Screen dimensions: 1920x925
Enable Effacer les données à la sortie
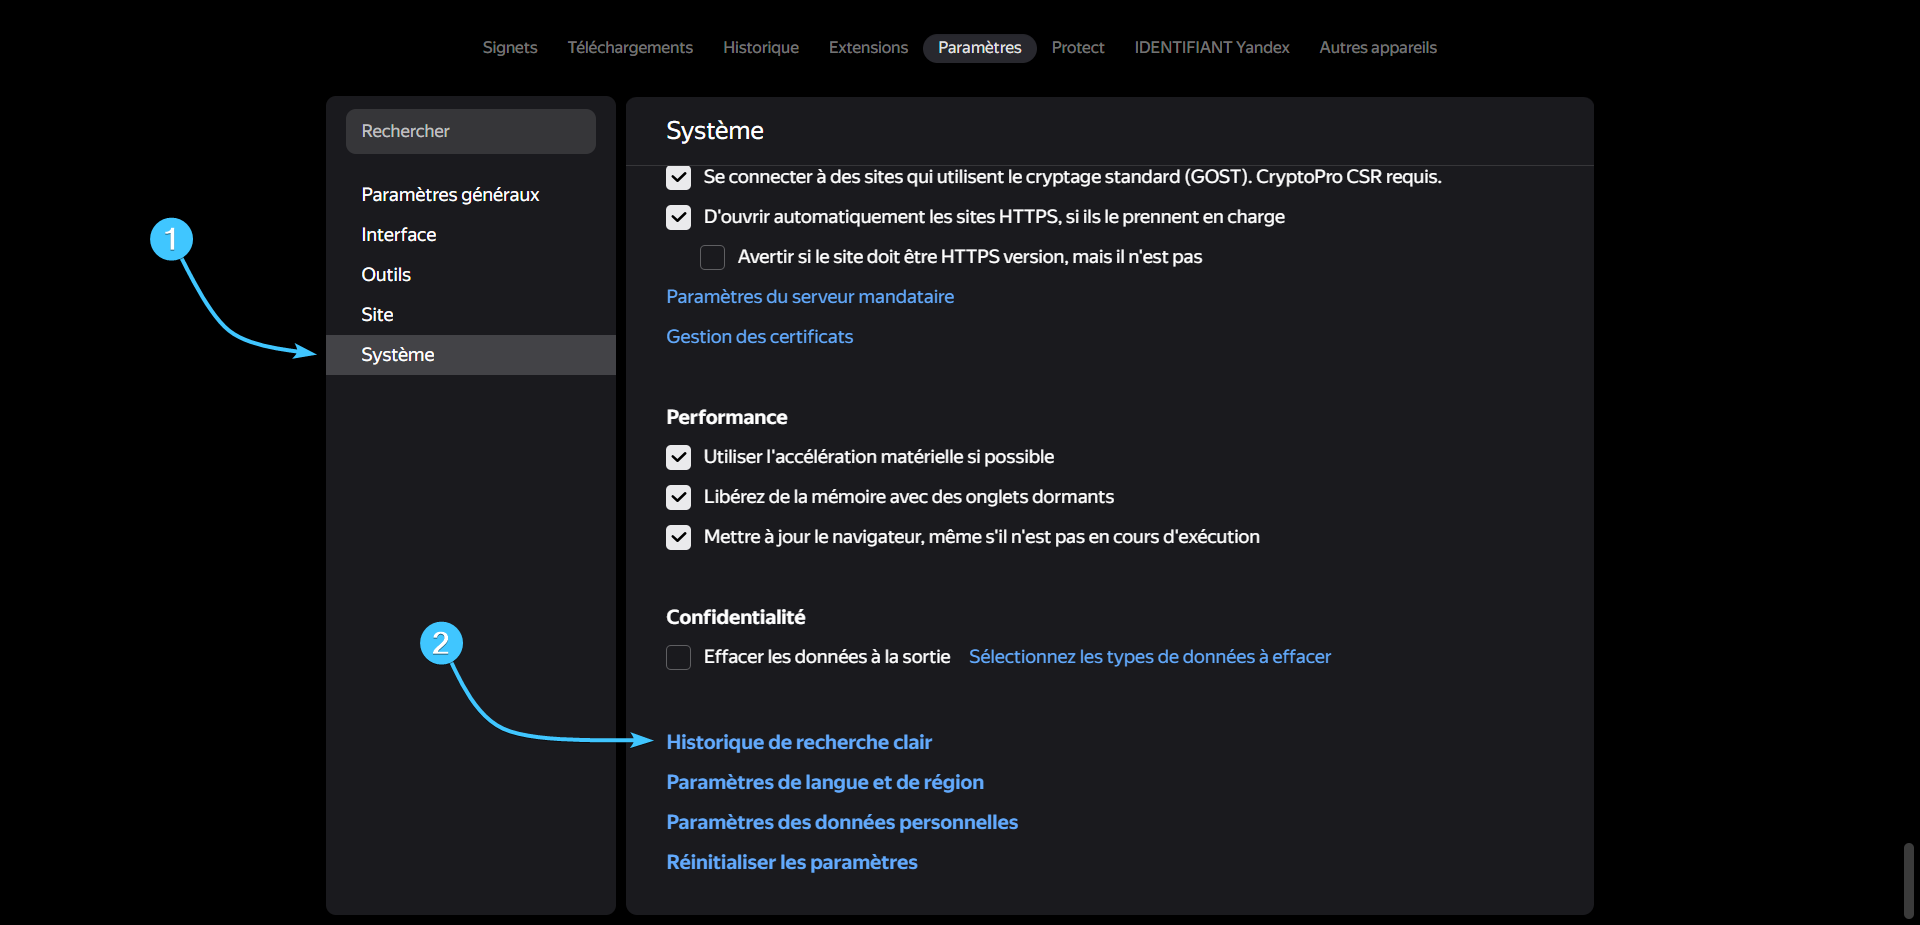[679, 657]
